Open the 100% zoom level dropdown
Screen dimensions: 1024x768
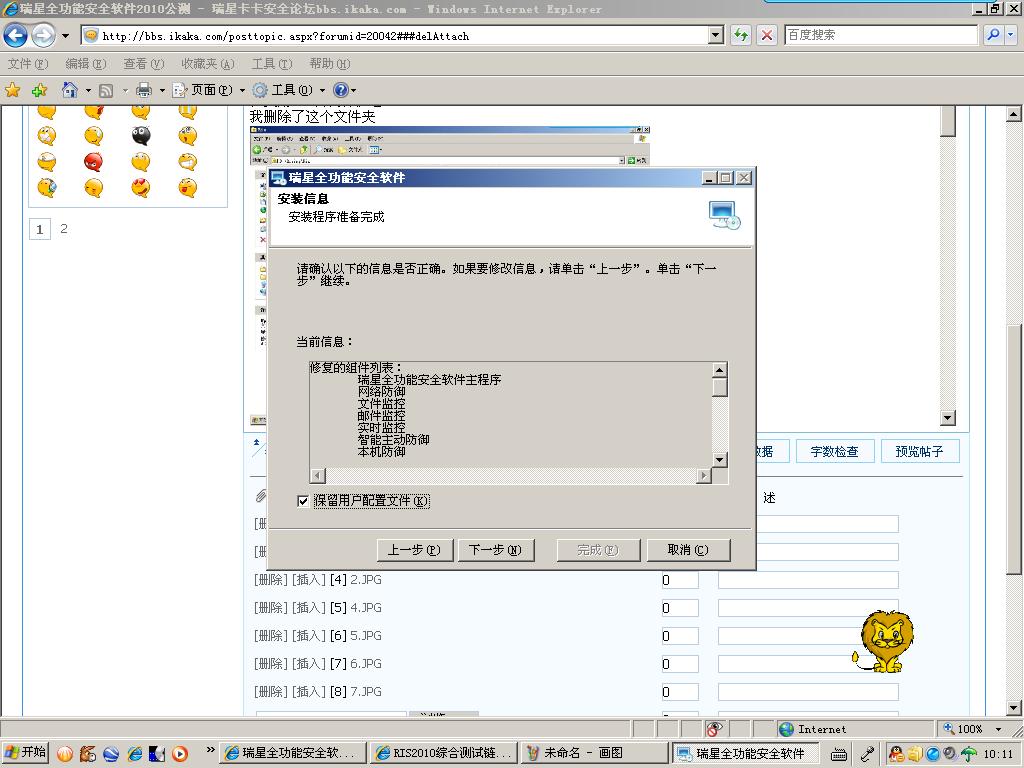998,729
